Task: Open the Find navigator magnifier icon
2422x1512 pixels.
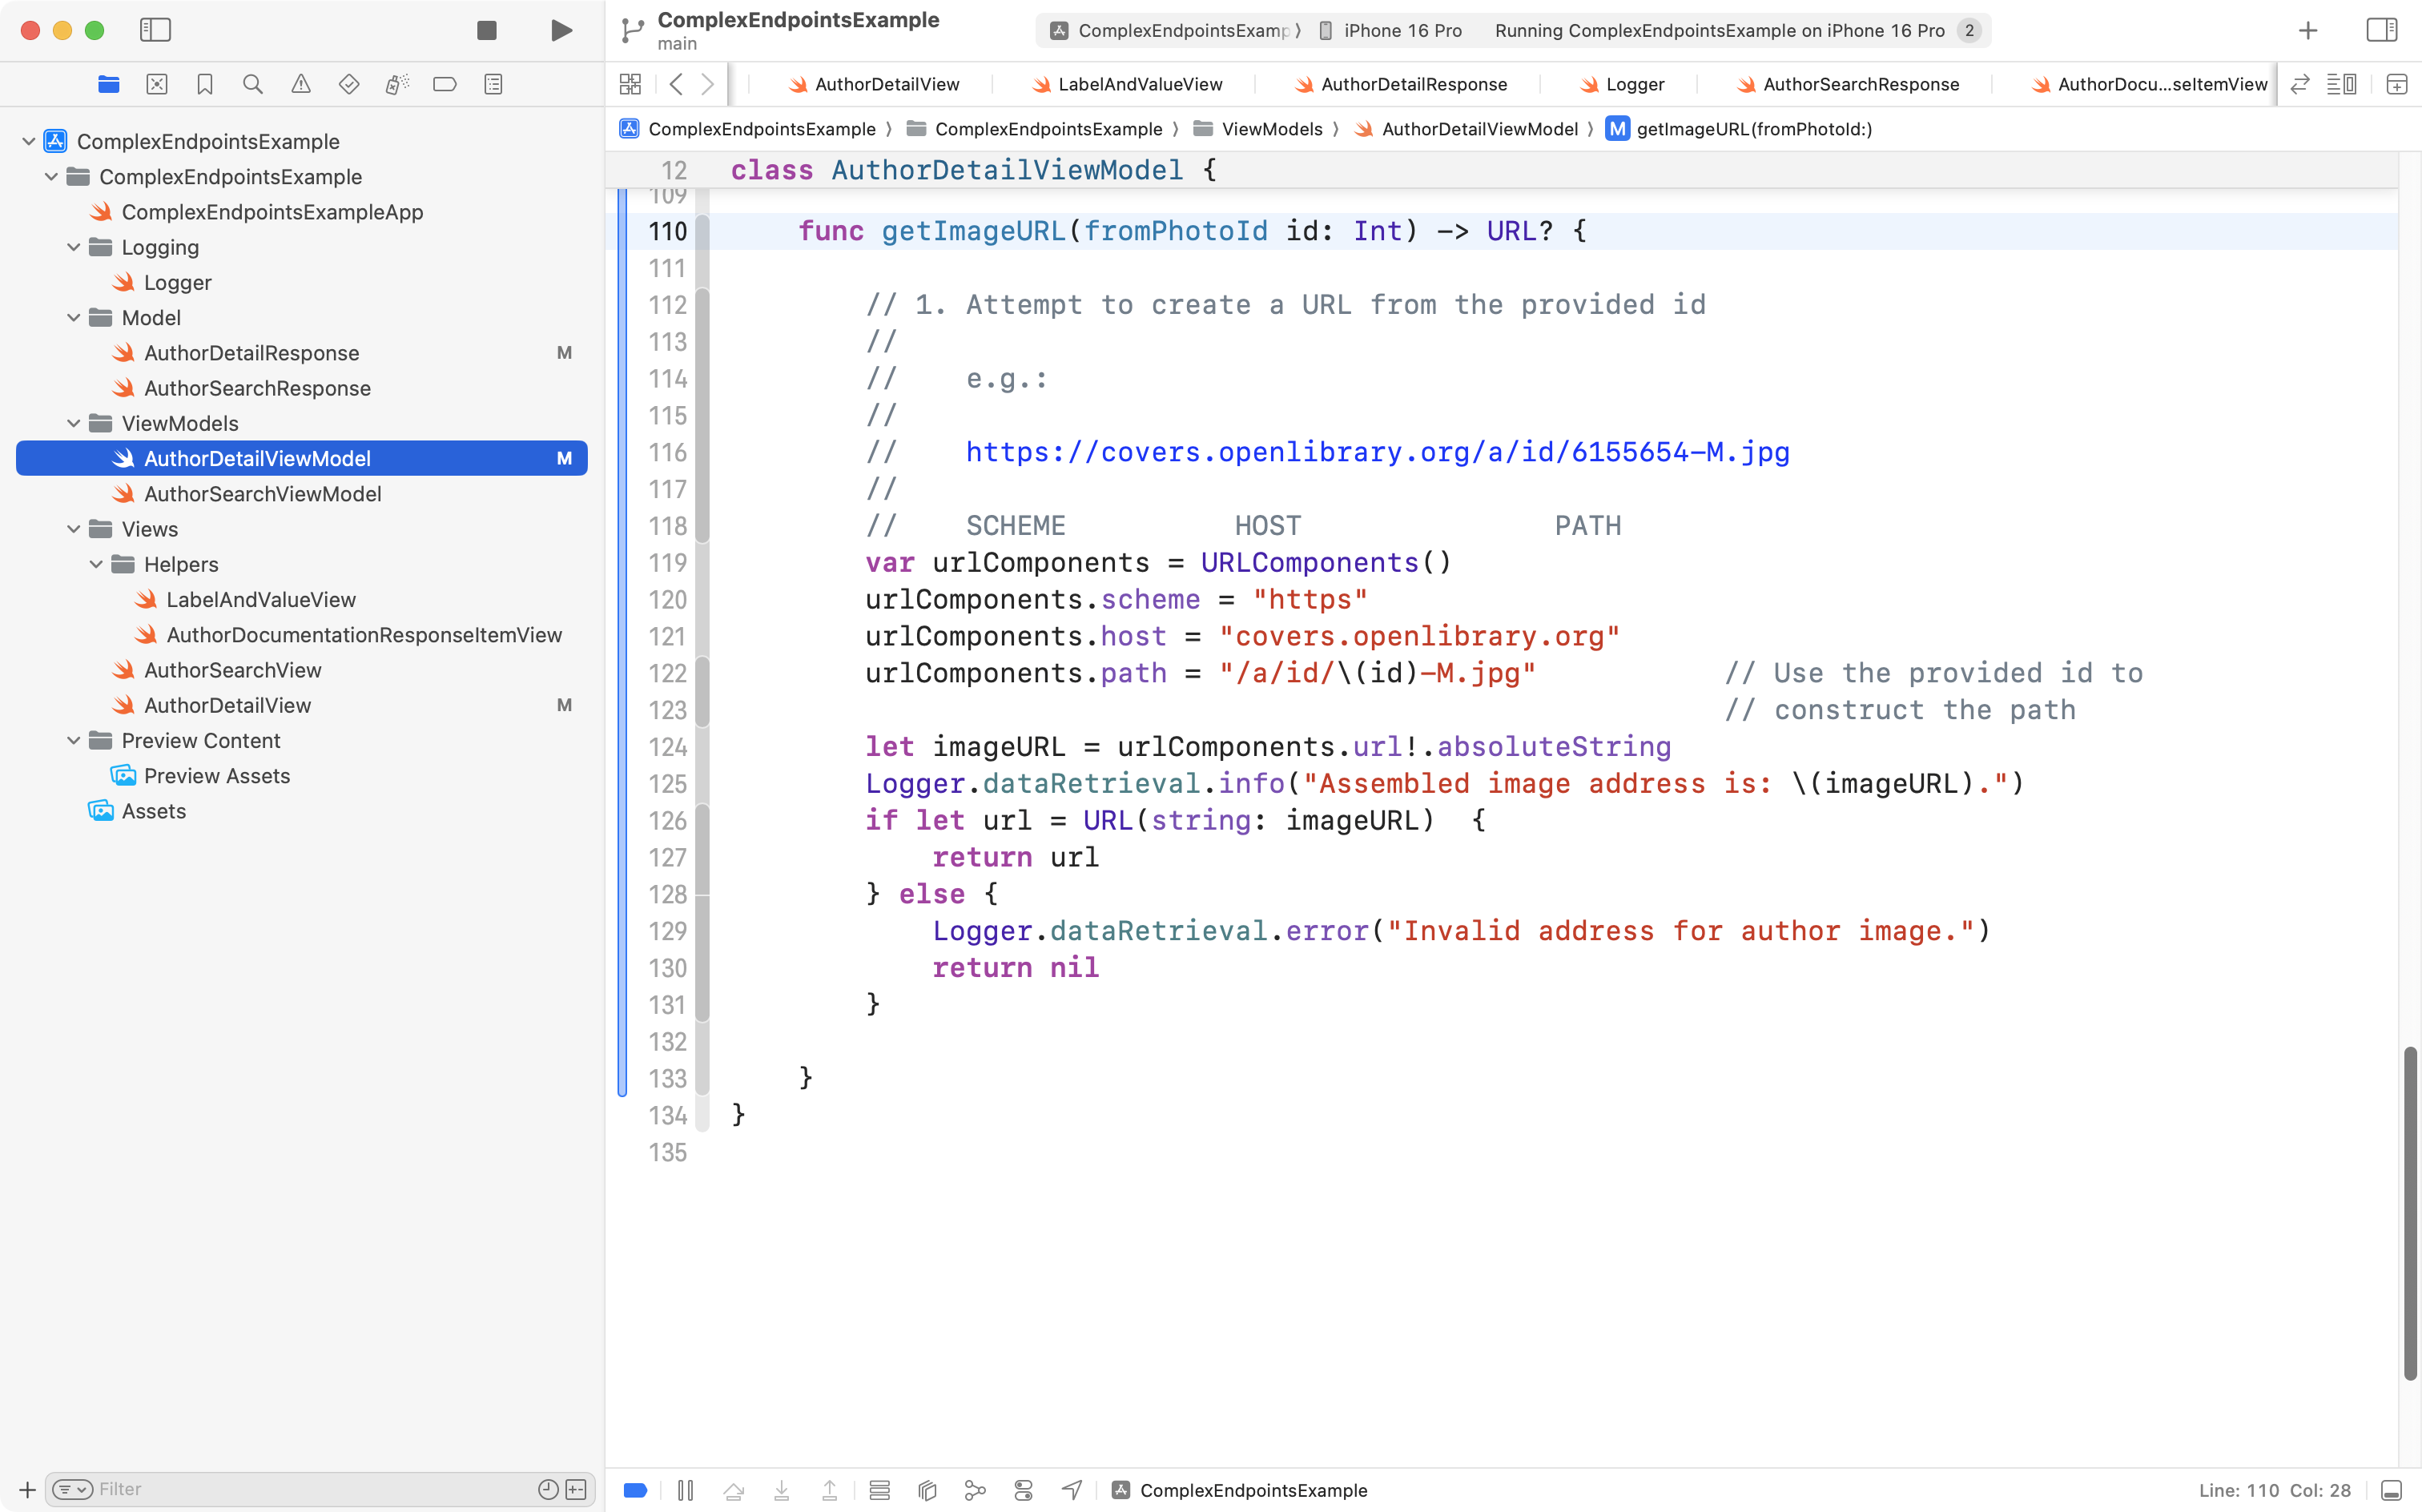Action: [253, 84]
